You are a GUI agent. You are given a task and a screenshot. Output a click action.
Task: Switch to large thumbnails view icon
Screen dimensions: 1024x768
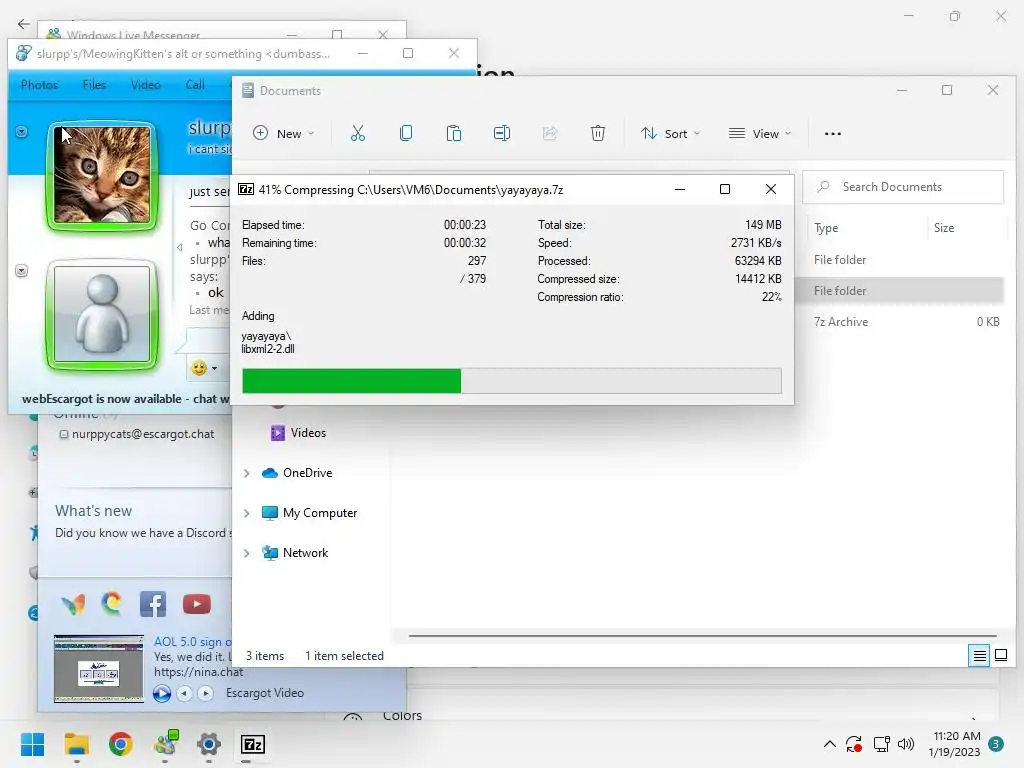(x=1000, y=655)
